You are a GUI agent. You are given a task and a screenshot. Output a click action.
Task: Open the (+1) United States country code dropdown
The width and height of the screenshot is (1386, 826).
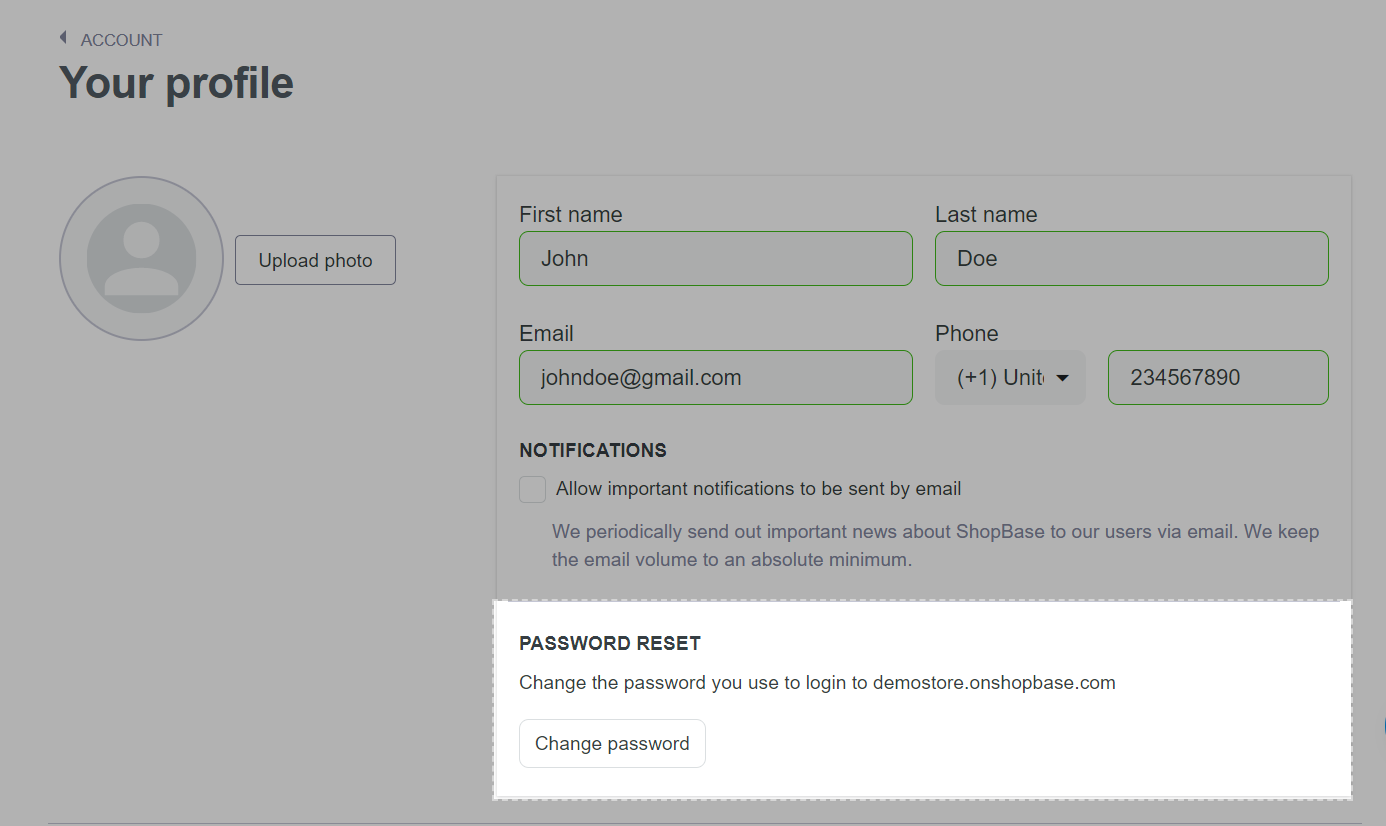tap(1010, 378)
